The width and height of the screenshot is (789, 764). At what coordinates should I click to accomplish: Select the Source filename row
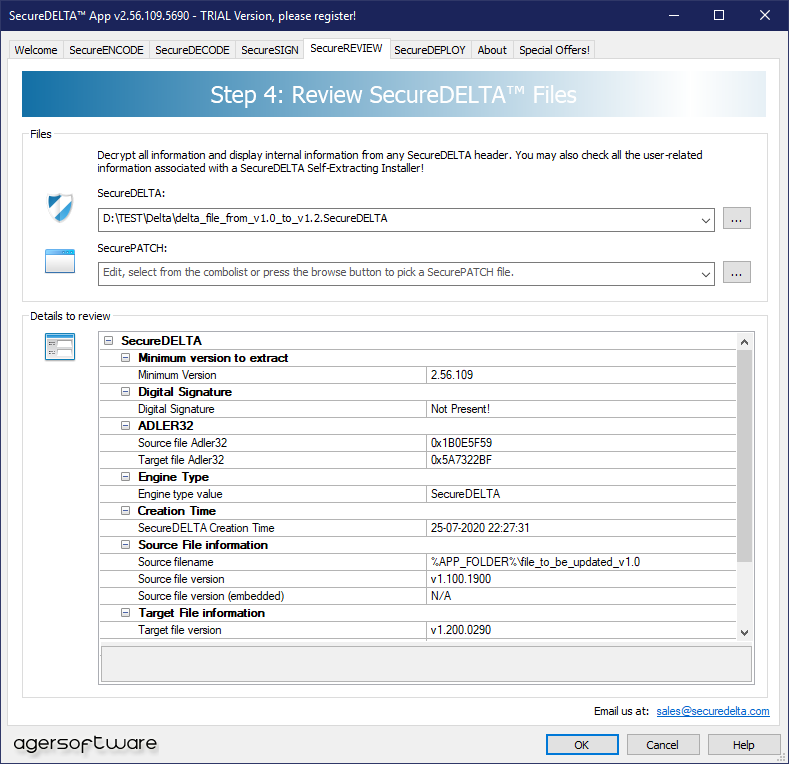pyautogui.click(x=418, y=562)
